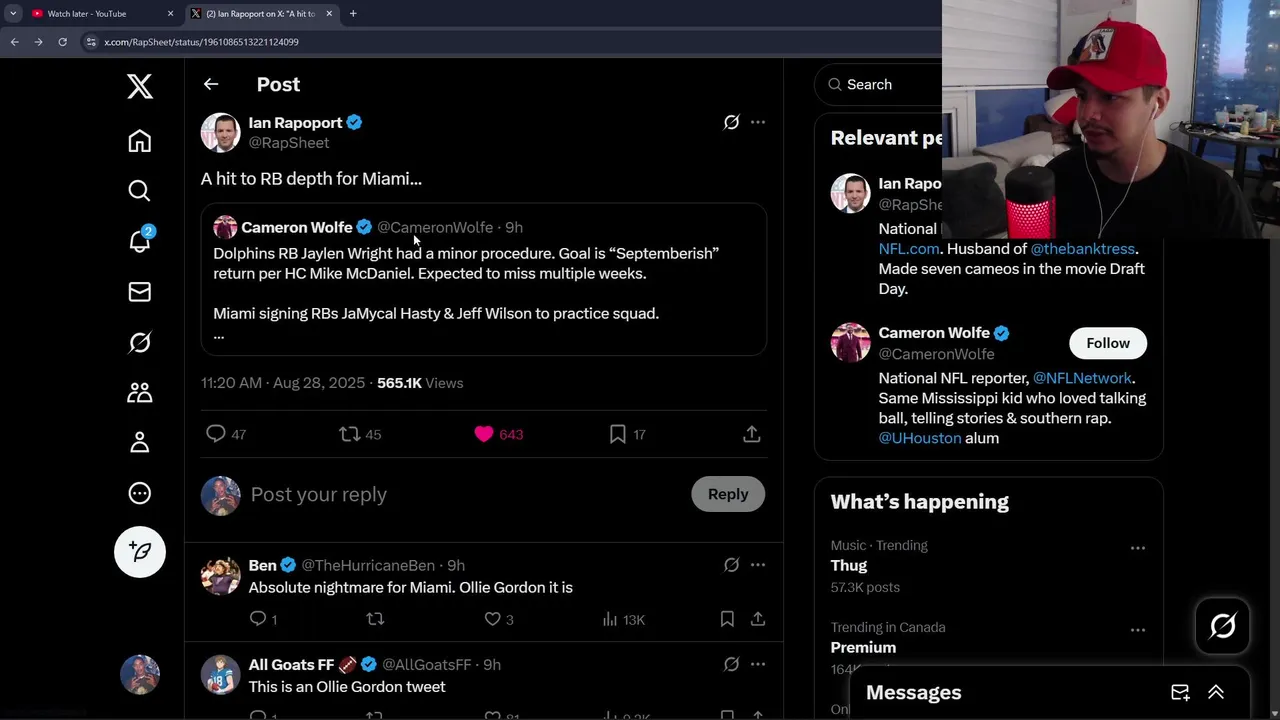Click new message icon in Messages drawer
Screen dimensions: 1280x720
1180,692
